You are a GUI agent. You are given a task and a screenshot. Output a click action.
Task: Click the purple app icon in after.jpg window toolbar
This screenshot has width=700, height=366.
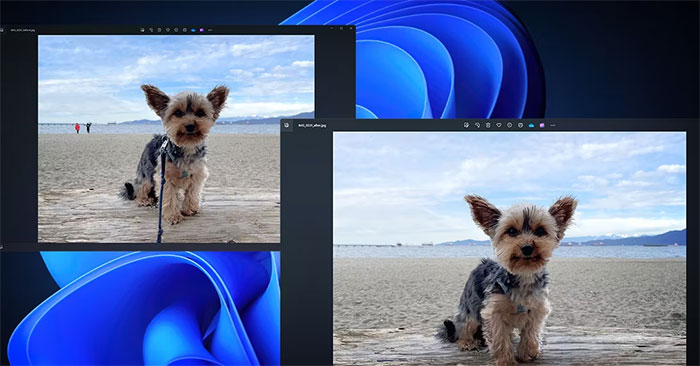(x=542, y=125)
